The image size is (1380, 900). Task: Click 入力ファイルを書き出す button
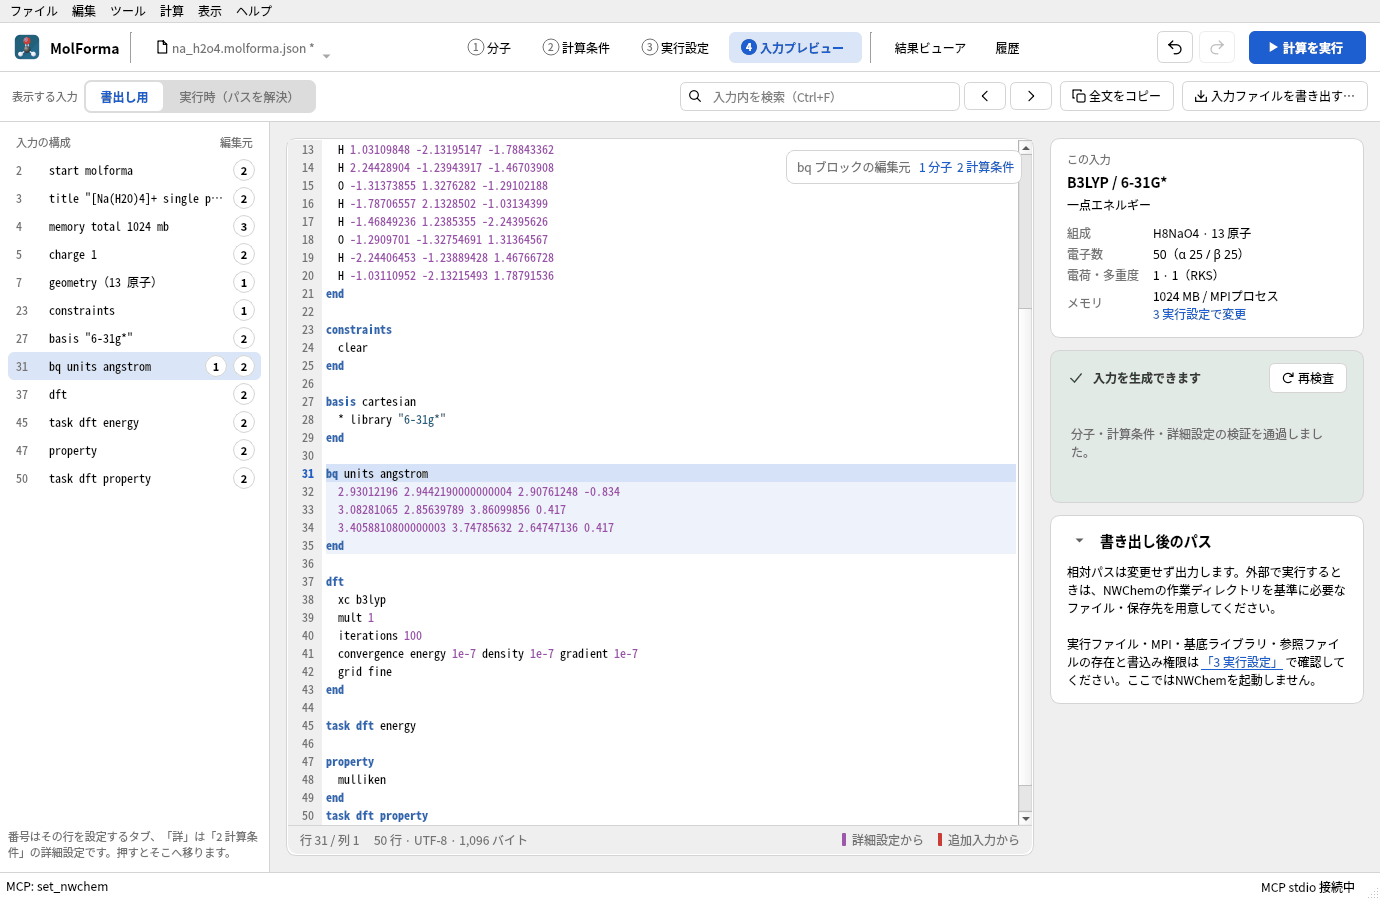(1275, 96)
